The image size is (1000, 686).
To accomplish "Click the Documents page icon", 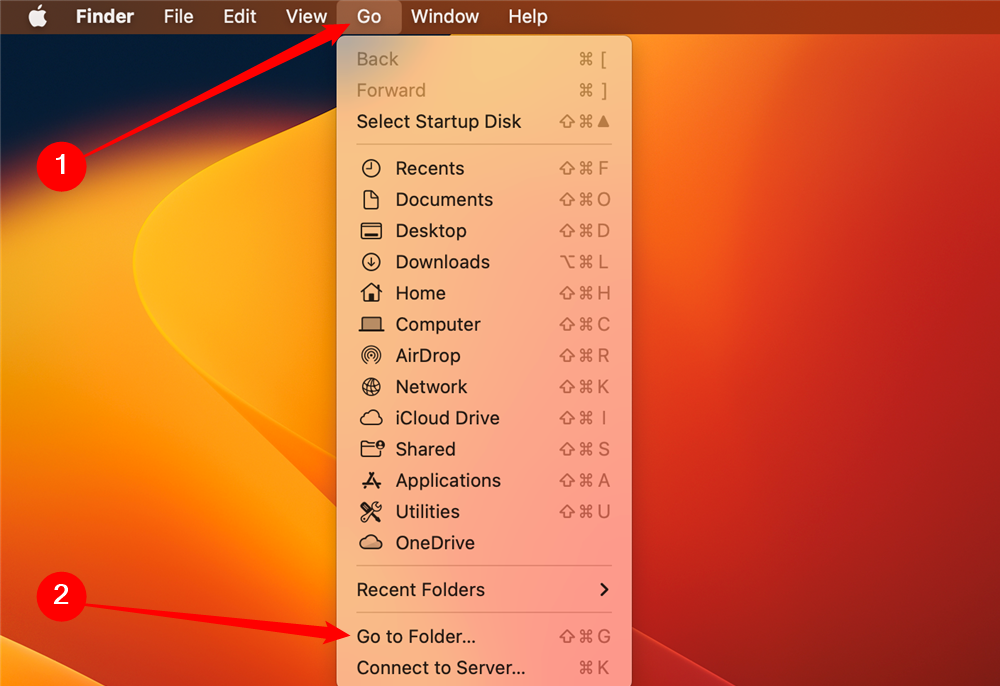I will [371, 200].
